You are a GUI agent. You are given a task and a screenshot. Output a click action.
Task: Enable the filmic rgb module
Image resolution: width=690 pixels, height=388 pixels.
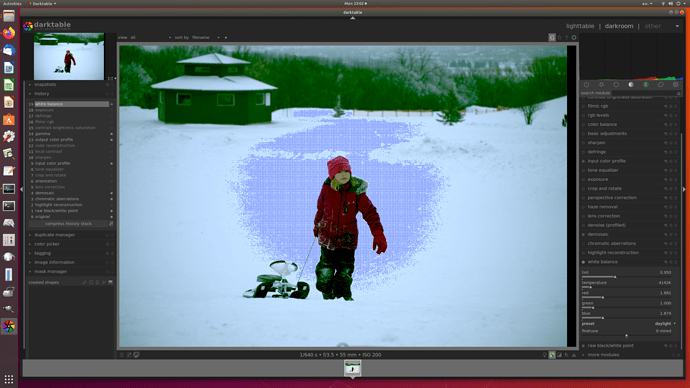[x=584, y=106]
